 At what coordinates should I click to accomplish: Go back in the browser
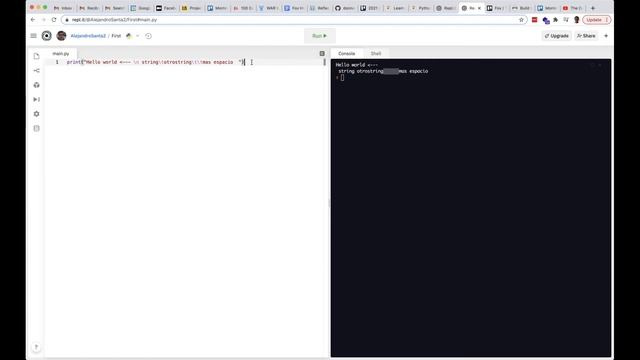tap(33, 20)
